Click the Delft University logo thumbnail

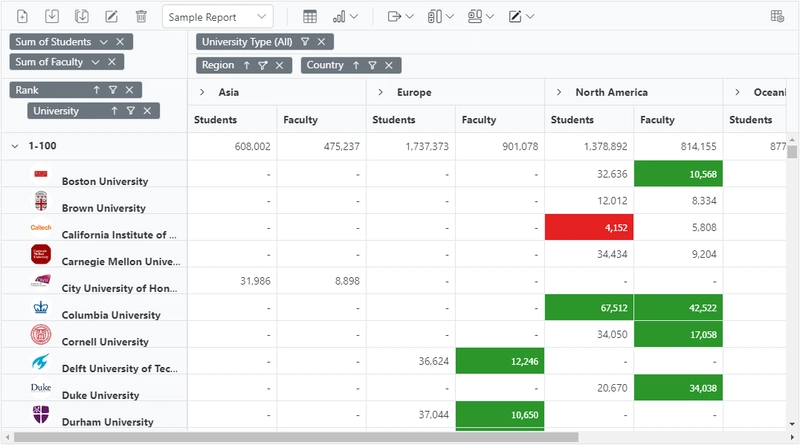(41, 361)
